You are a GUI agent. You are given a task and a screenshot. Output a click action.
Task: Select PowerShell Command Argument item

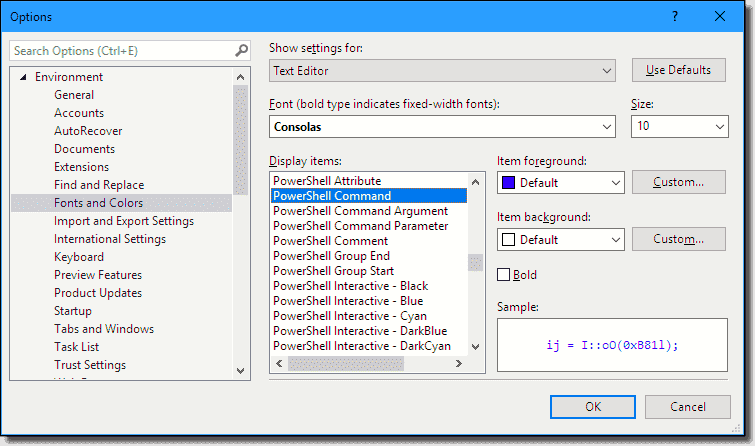click(368, 211)
